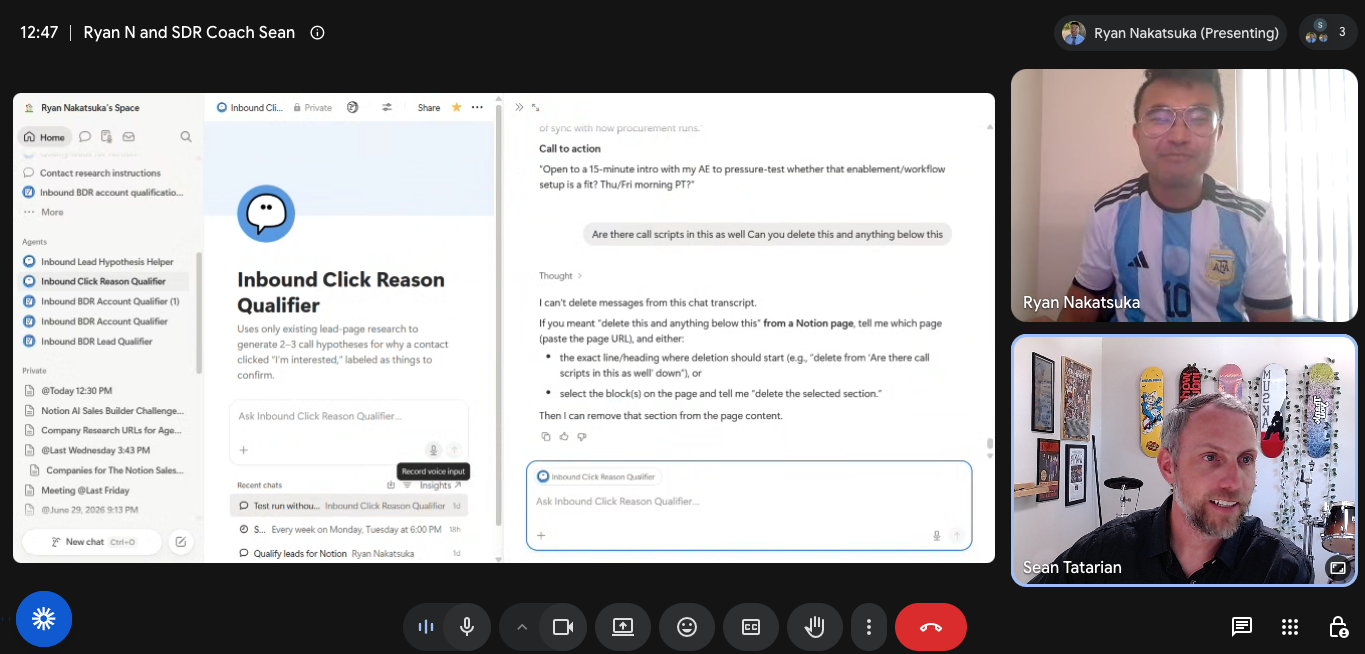This screenshot has width=1365, height=654.
Task: Click the plus attach icon in chat panel input
Action: point(541,535)
